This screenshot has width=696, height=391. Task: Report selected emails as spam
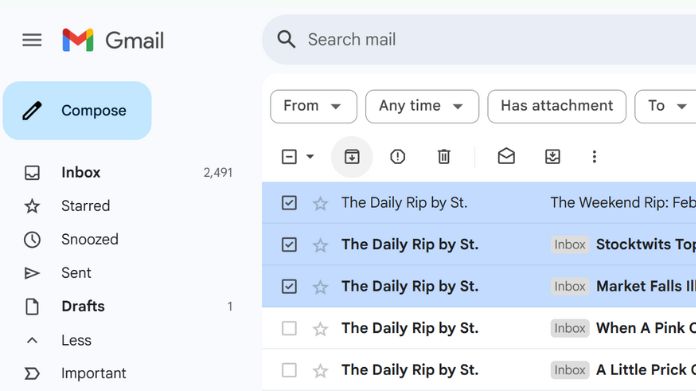(x=398, y=157)
